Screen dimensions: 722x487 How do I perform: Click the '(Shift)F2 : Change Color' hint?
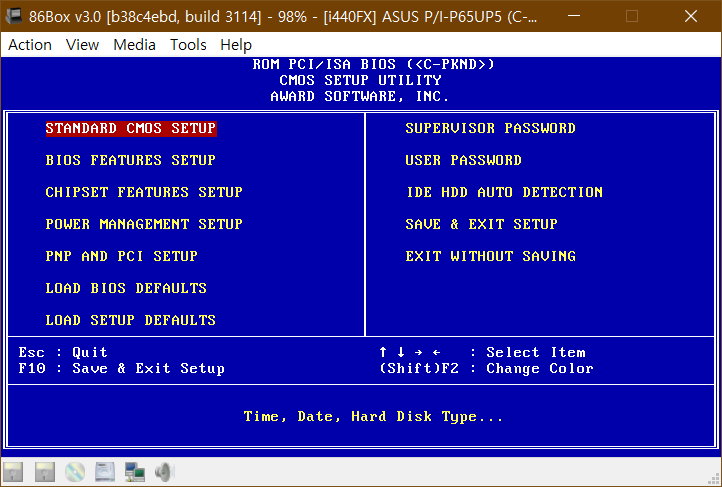486,369
